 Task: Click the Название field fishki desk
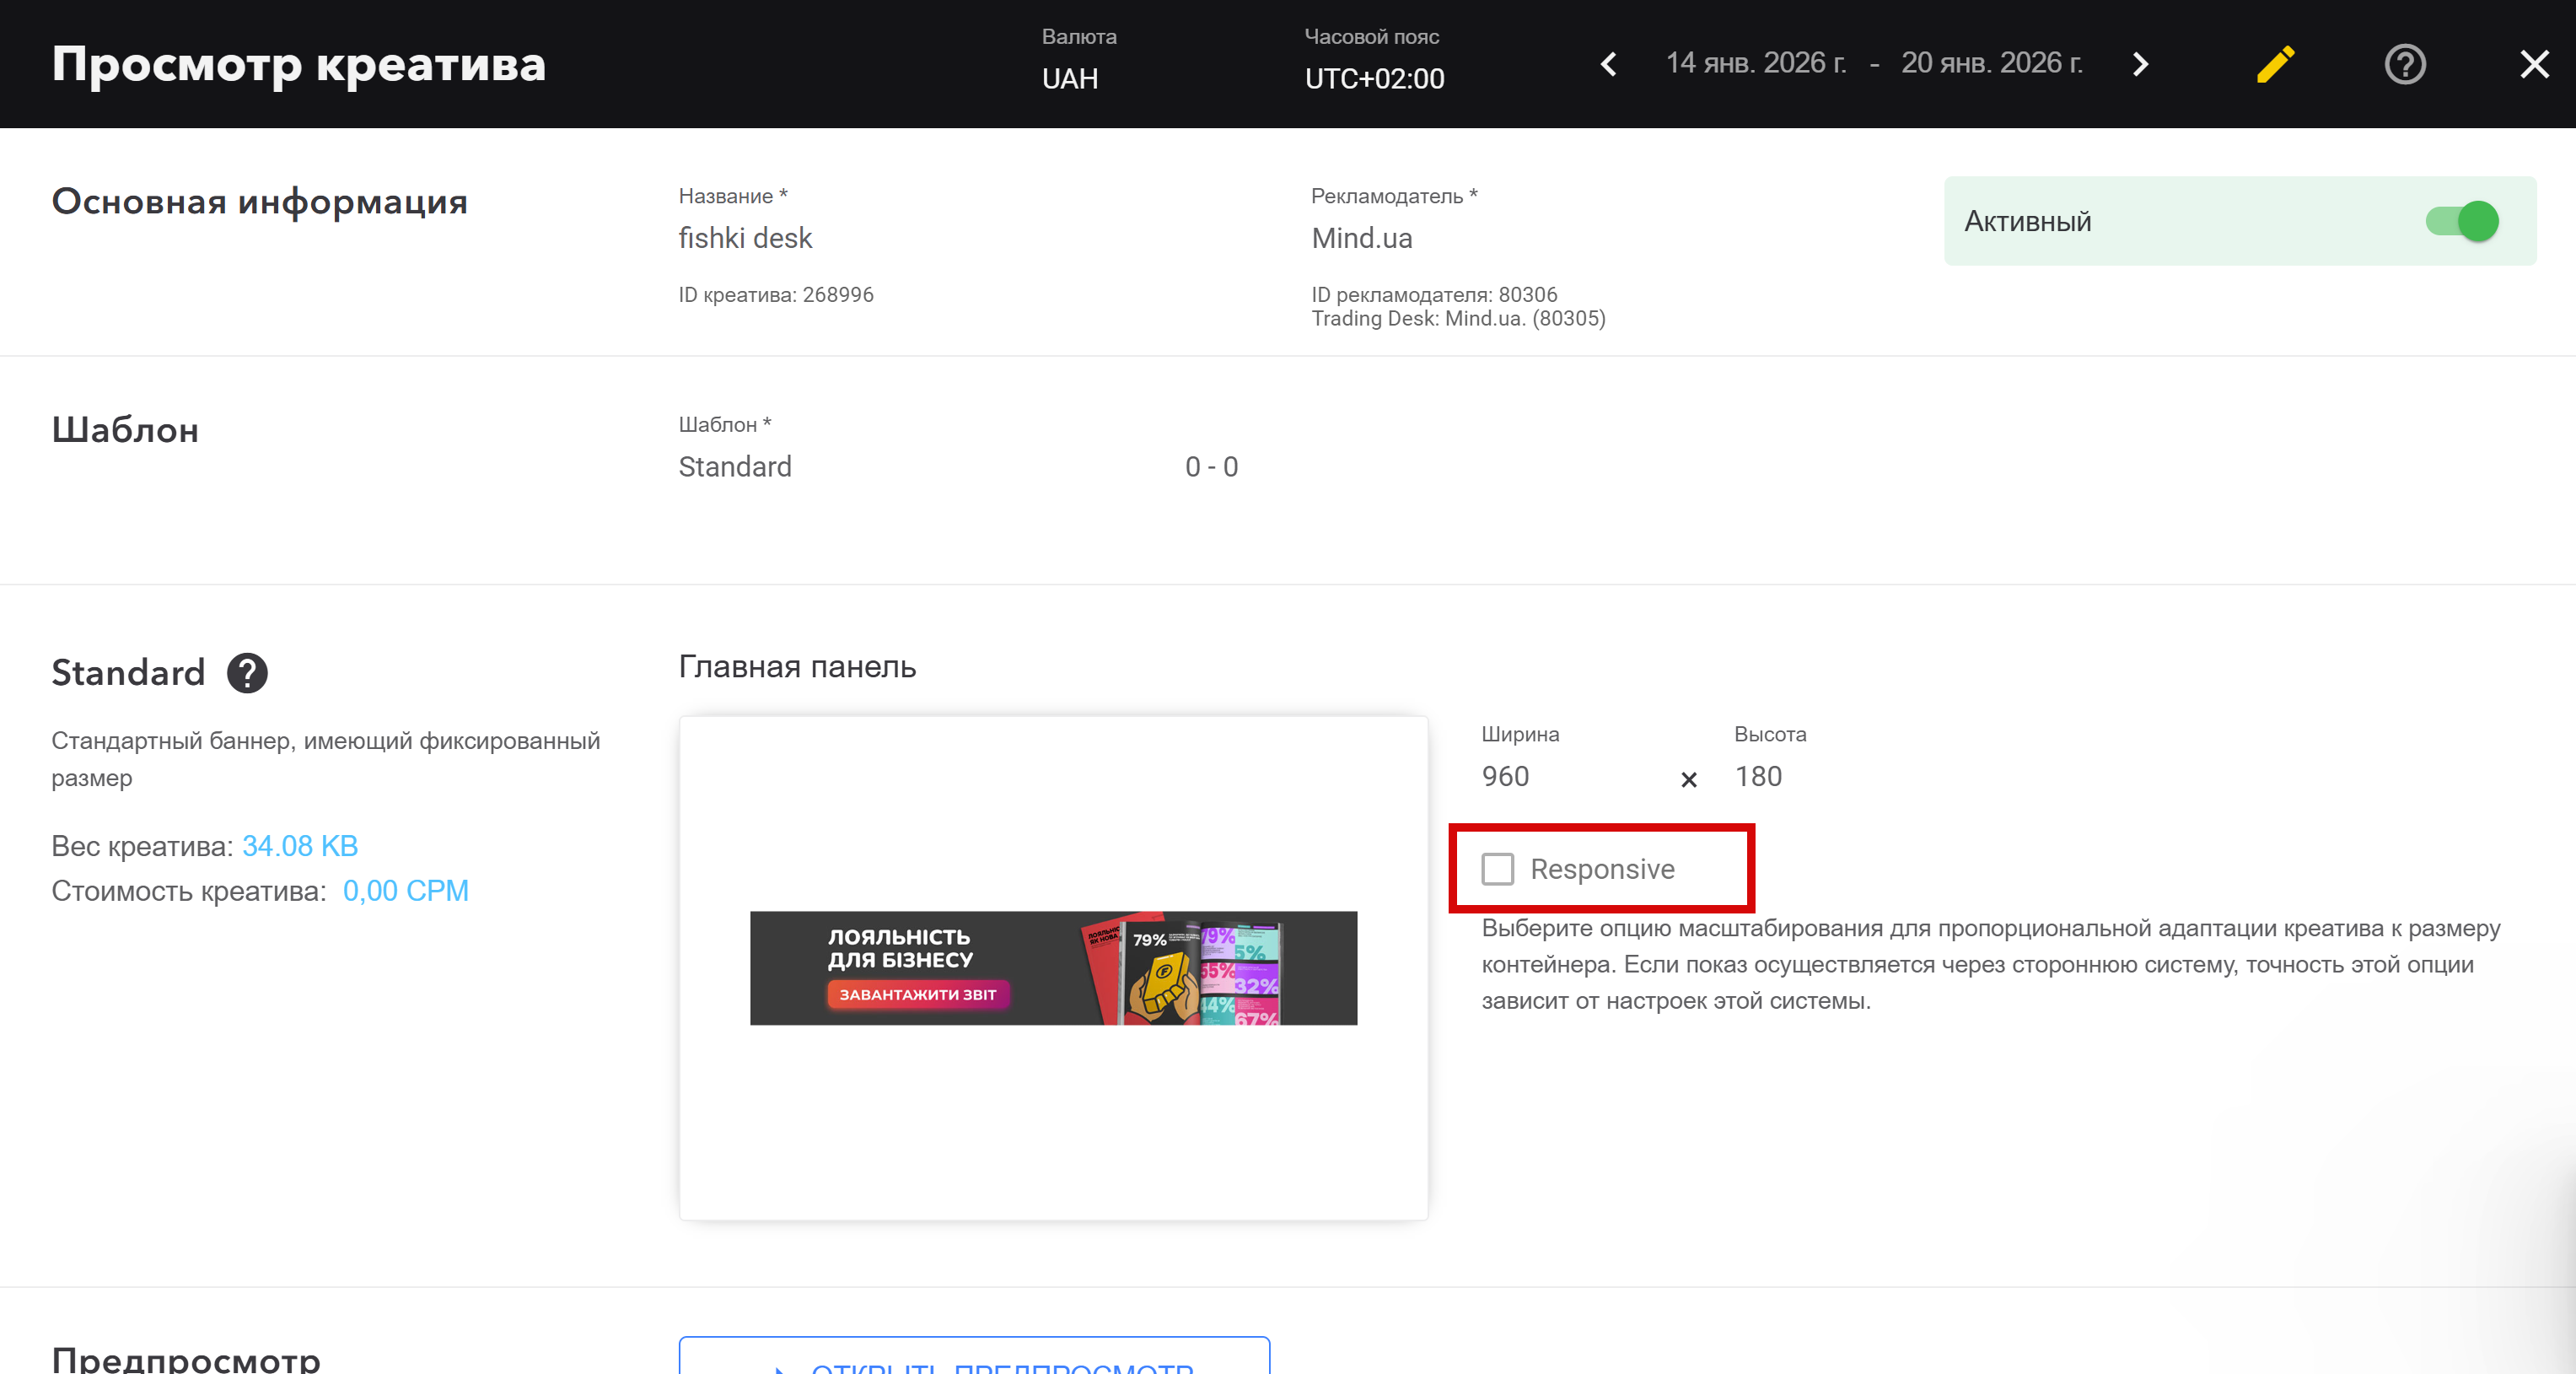click(x=745, y=238)
